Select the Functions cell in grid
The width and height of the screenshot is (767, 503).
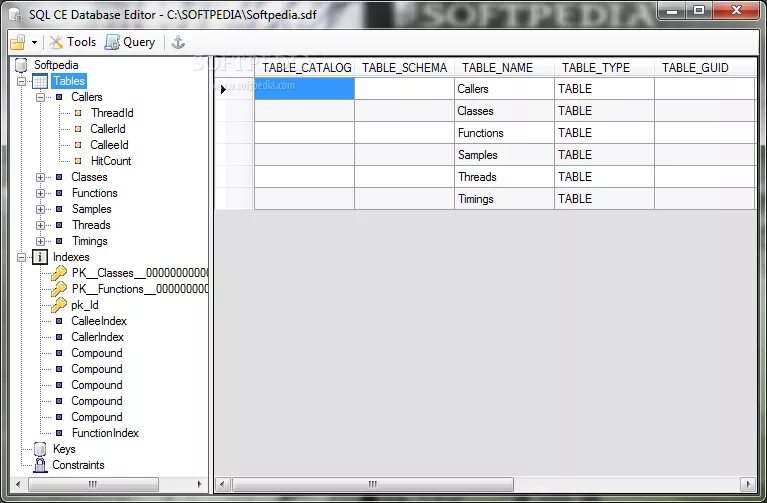(504, 133)
